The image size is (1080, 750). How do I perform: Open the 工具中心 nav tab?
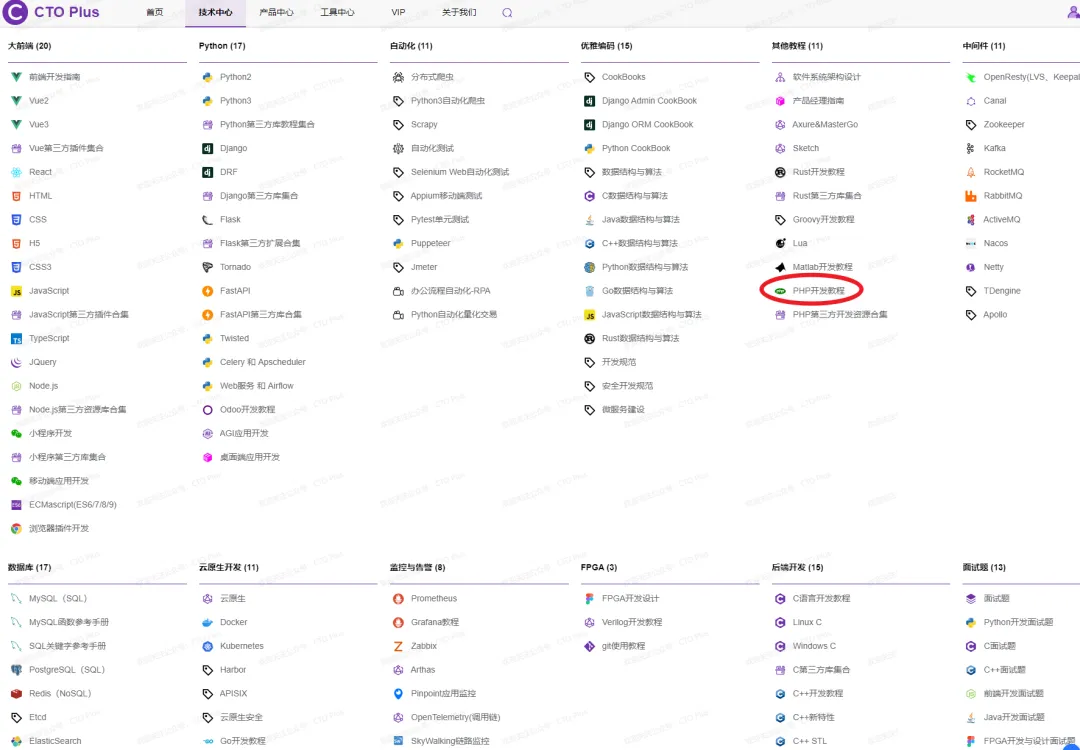(x=338, y=12)
